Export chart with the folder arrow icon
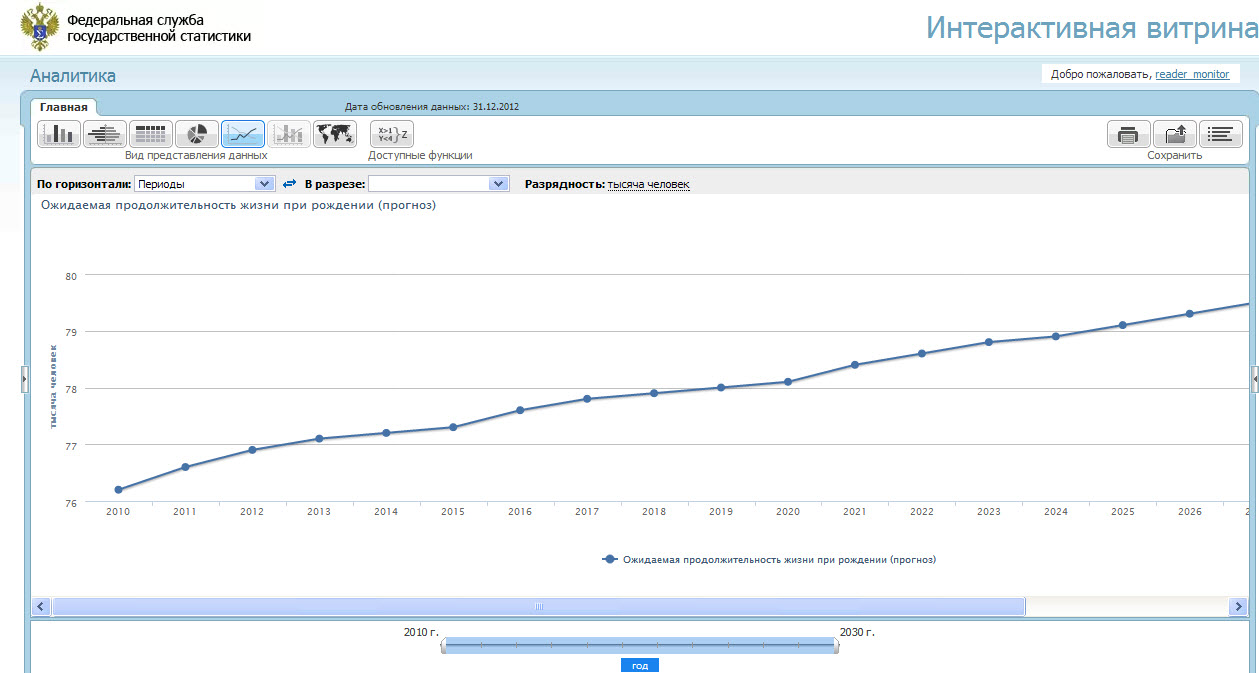 pyautogui.click(x=1174, y=134)
